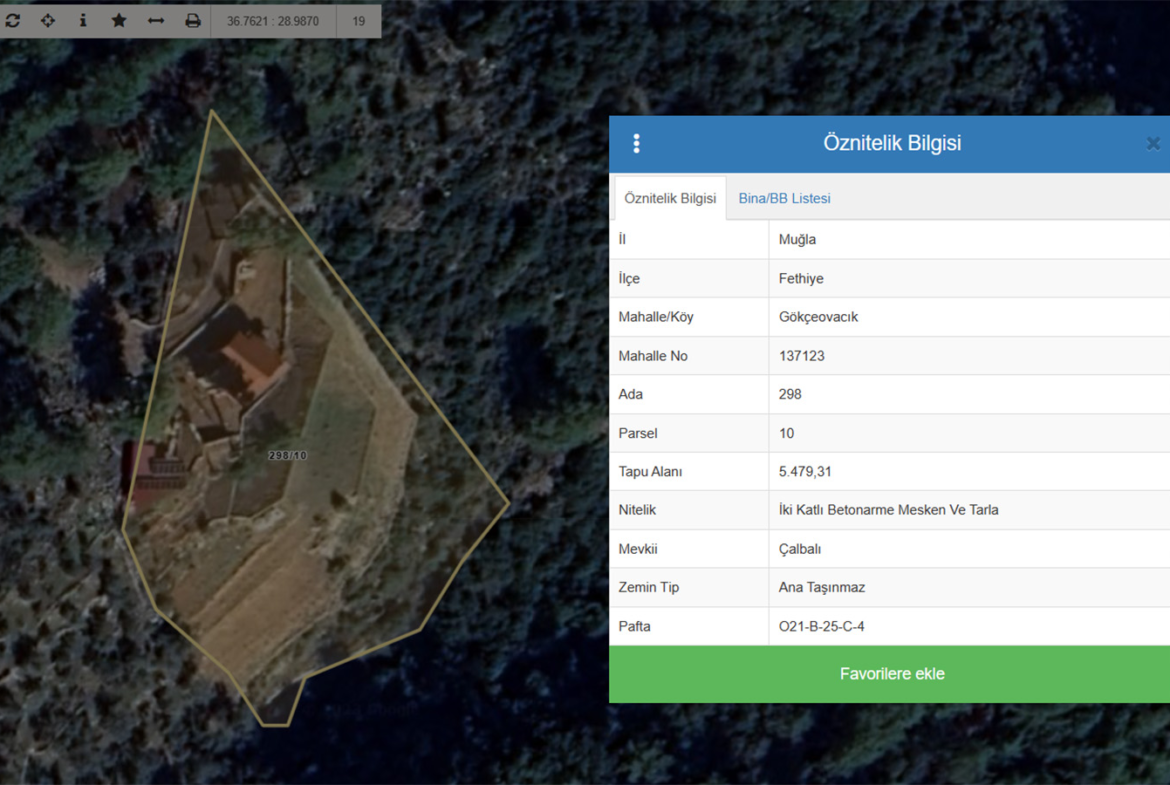Switch to the Bina/BB Listesi tab
Image resolution: width=1170 pixels, height=785 pixels.
[x=784, y=198]
